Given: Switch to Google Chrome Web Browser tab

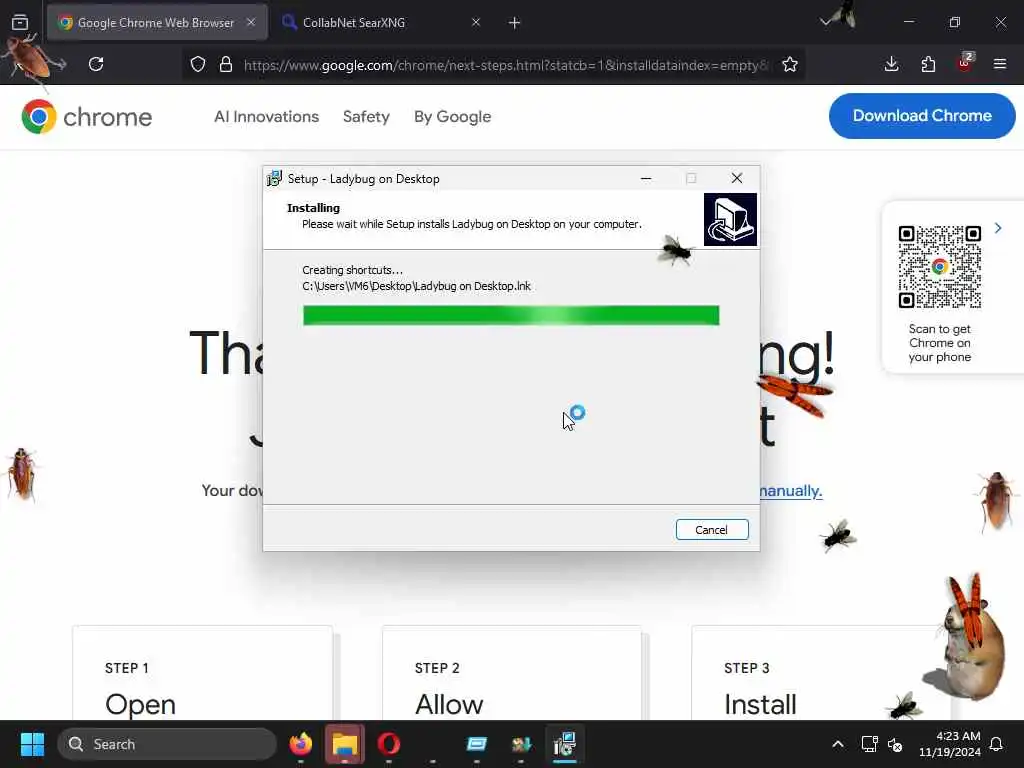Looking at the screenshot, I should [157, 22].
